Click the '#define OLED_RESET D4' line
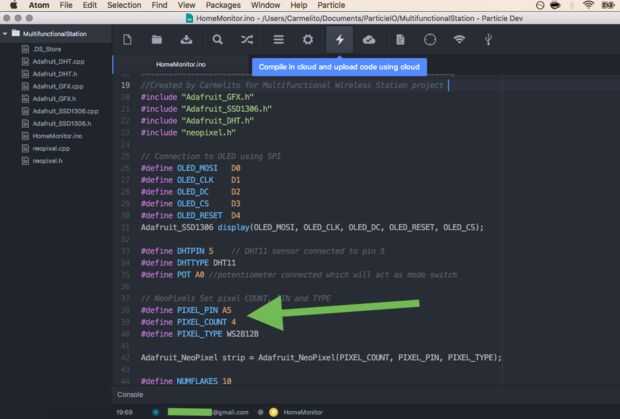This screenshot has width=620, height=419. (191, 215)
